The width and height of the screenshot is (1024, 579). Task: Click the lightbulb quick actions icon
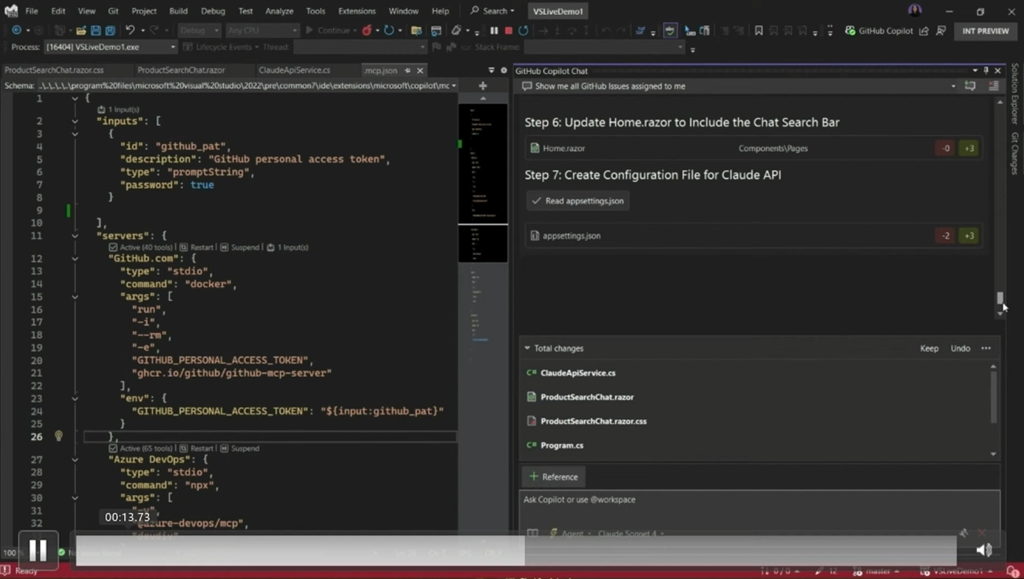(58, 436)
